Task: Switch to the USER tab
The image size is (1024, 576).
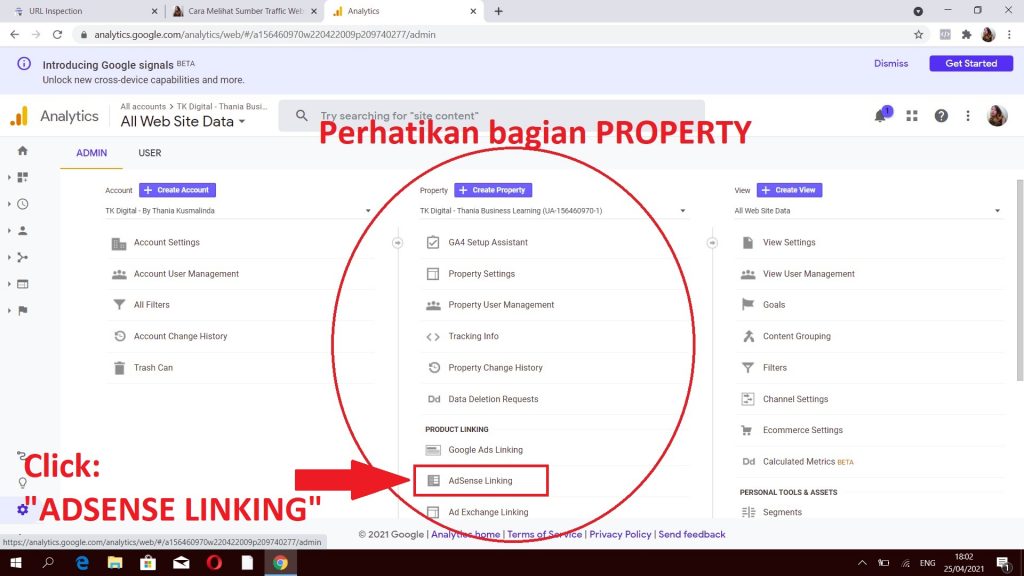Action: 150,153
